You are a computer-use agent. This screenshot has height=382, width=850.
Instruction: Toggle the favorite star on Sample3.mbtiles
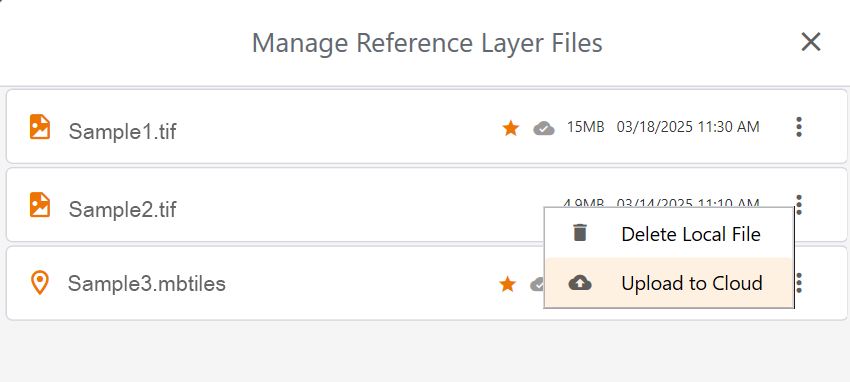click(507, 283)
